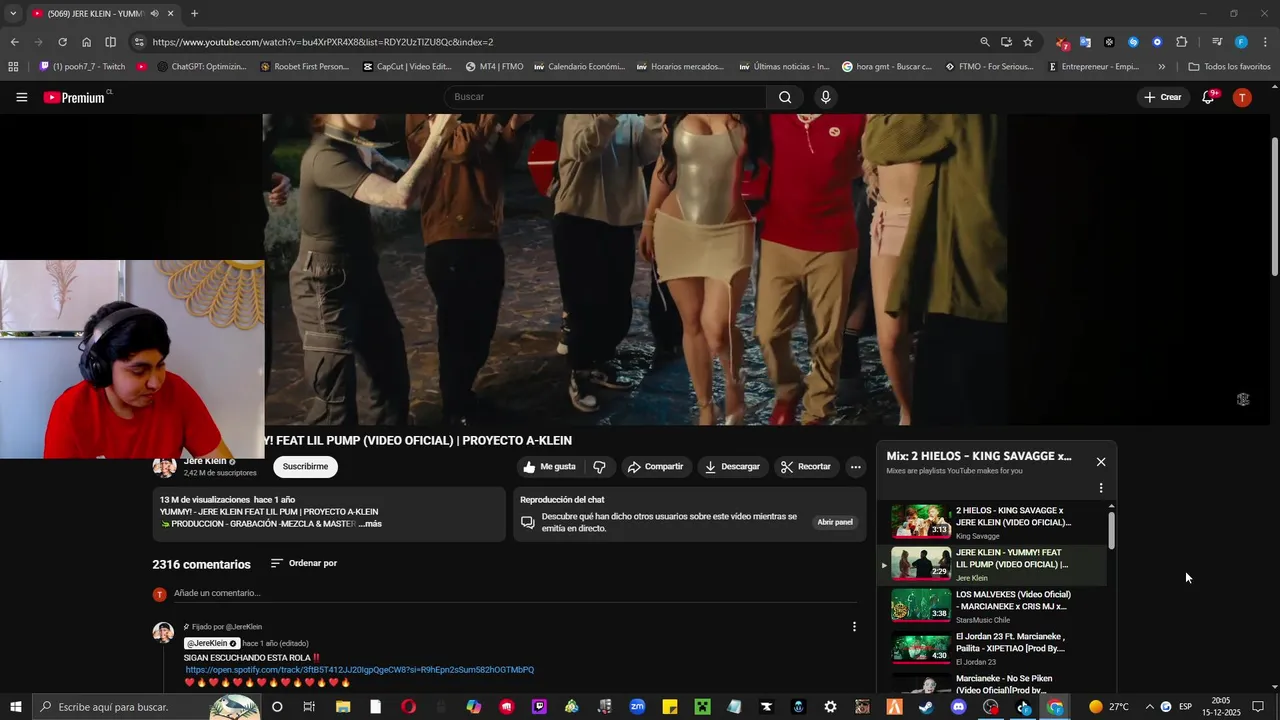This screenshot has width=1280, height=720.
Task: Open the Crear menu button
Action: point(1163,97)
